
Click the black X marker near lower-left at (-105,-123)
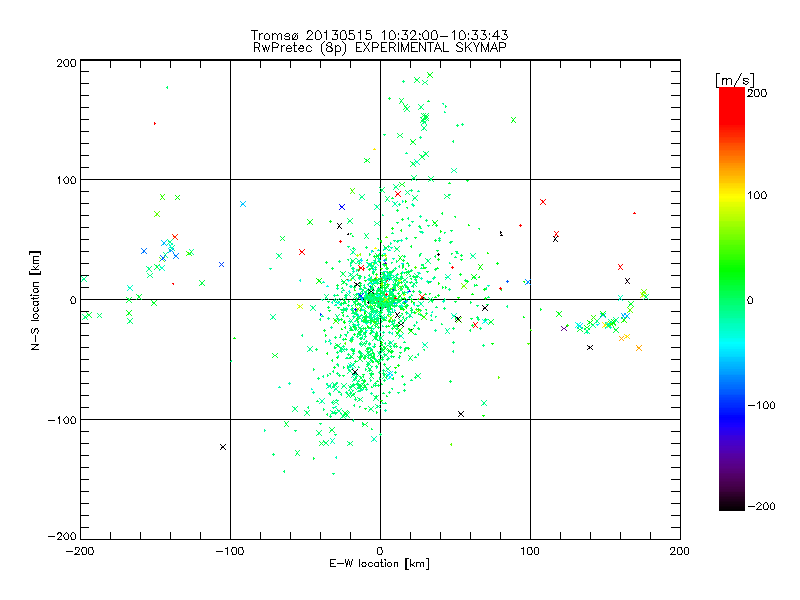223,447
